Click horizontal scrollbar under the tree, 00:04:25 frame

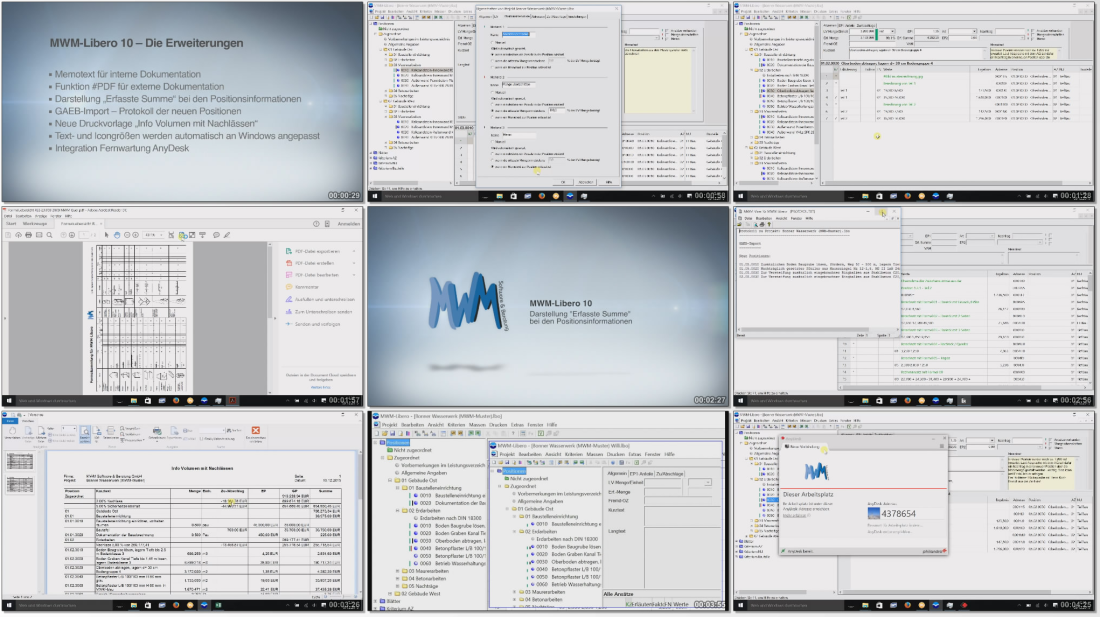pos(786,592)
